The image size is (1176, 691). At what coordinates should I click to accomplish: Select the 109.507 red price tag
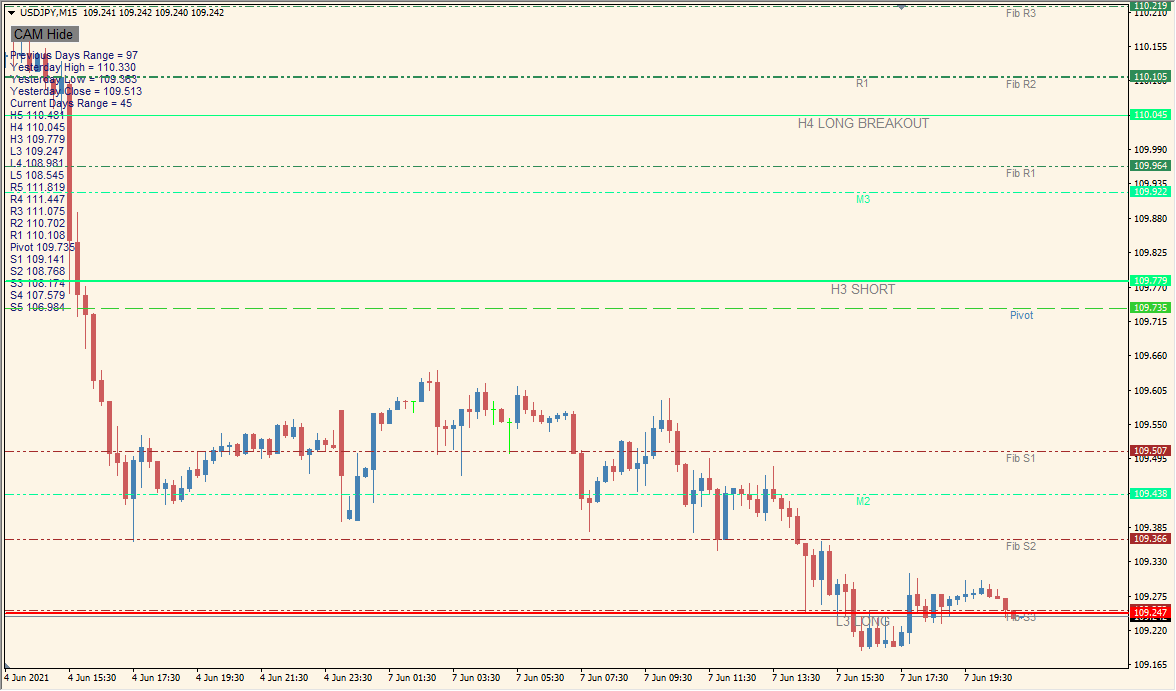tap(1150, 451)
